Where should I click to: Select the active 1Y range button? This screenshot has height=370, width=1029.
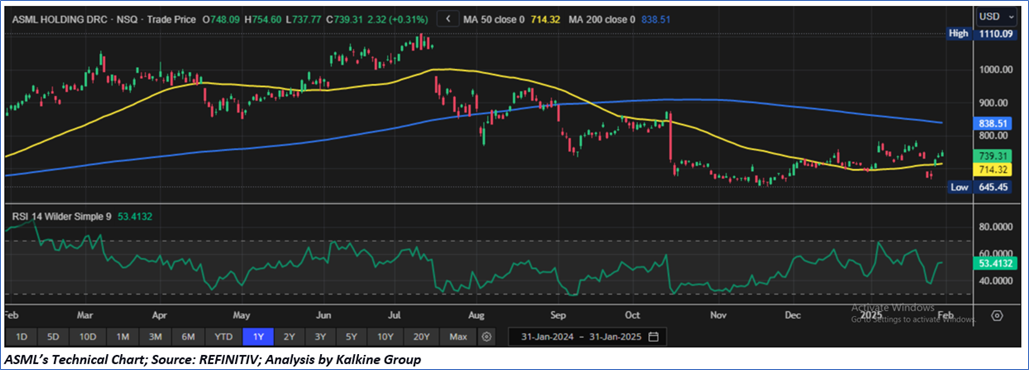258,337
